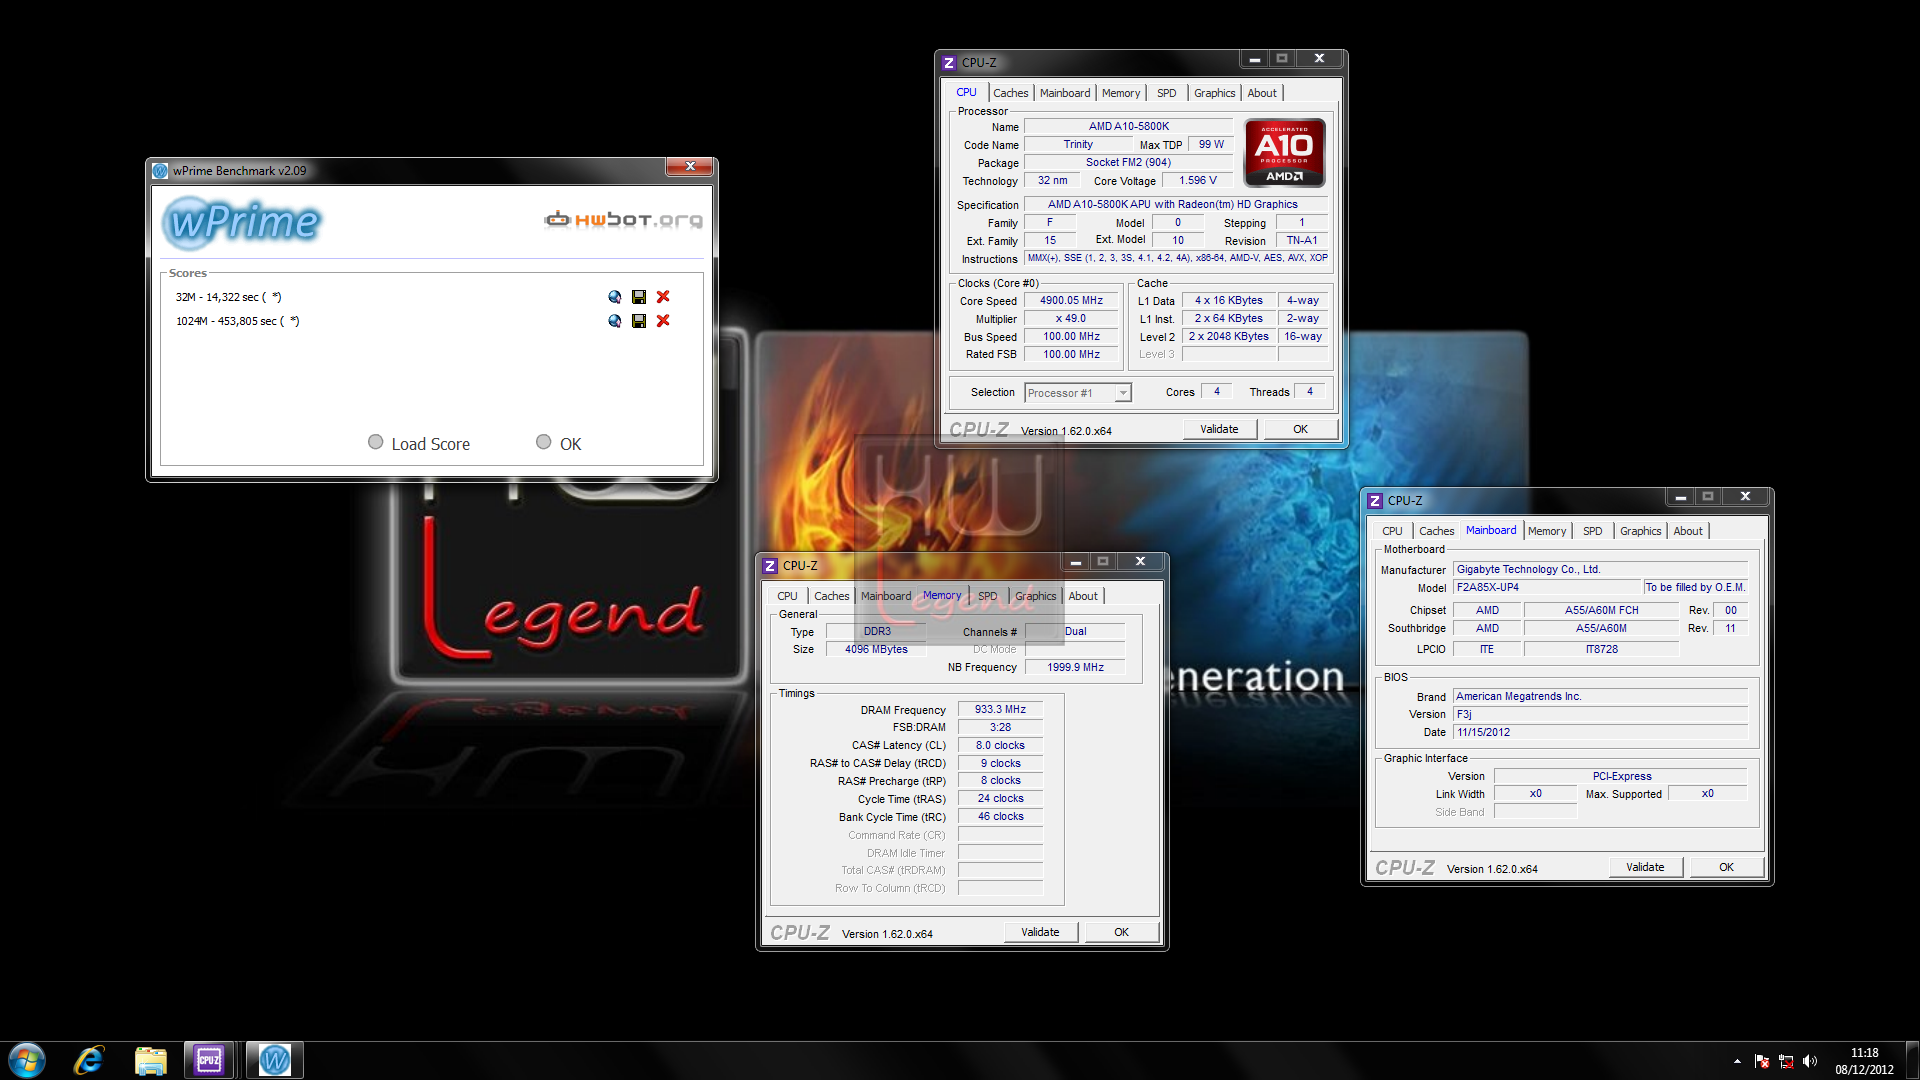The height and width of the screenshot is (1080, 1920).
Task: Click the '1024M - 453,805 sec' score text
Action: 238,321
